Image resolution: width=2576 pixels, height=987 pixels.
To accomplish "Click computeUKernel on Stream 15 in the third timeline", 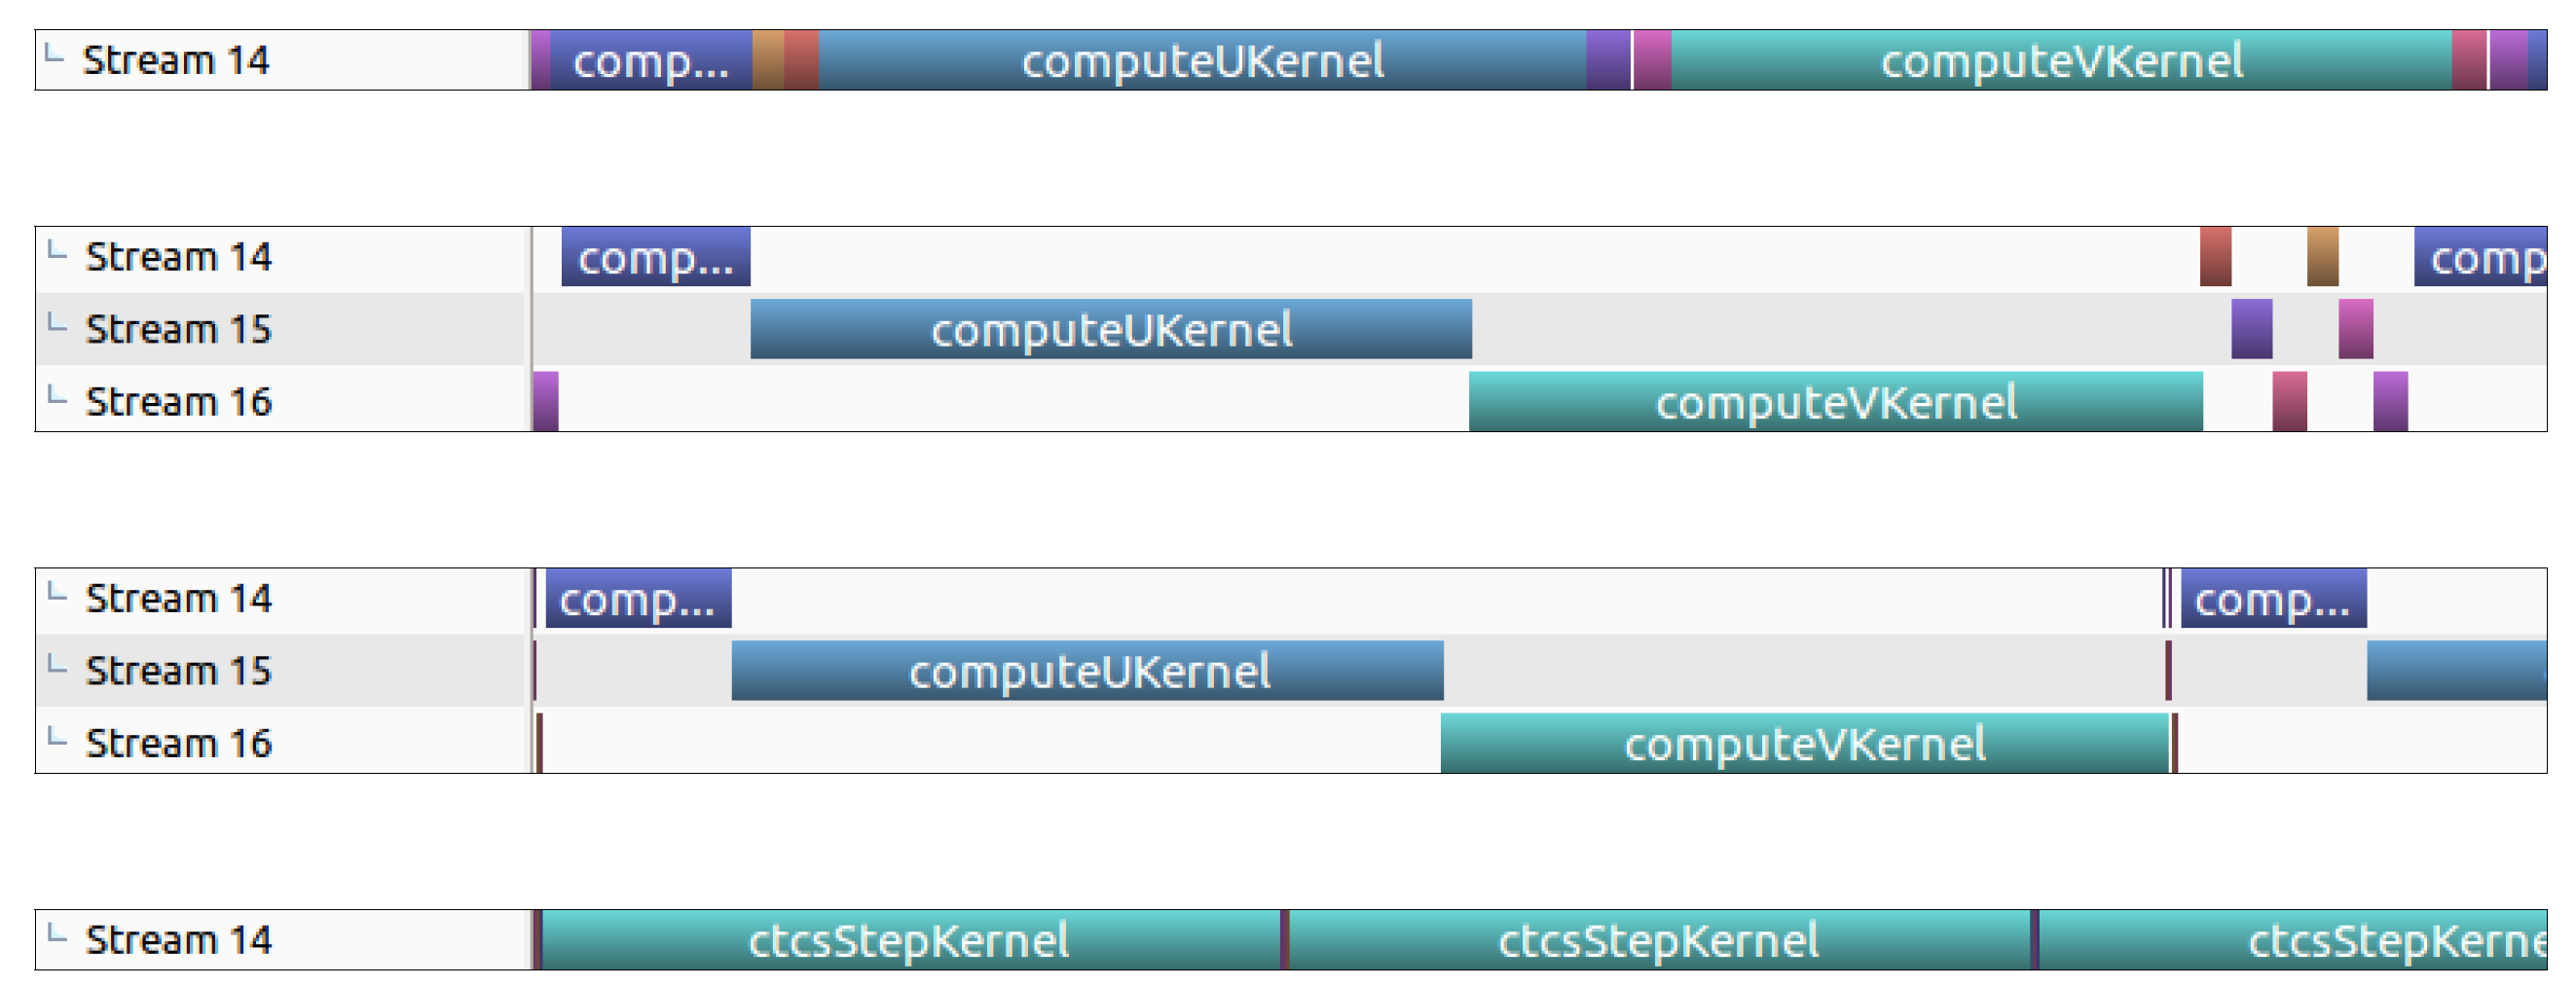I will tap(1088, 671).
